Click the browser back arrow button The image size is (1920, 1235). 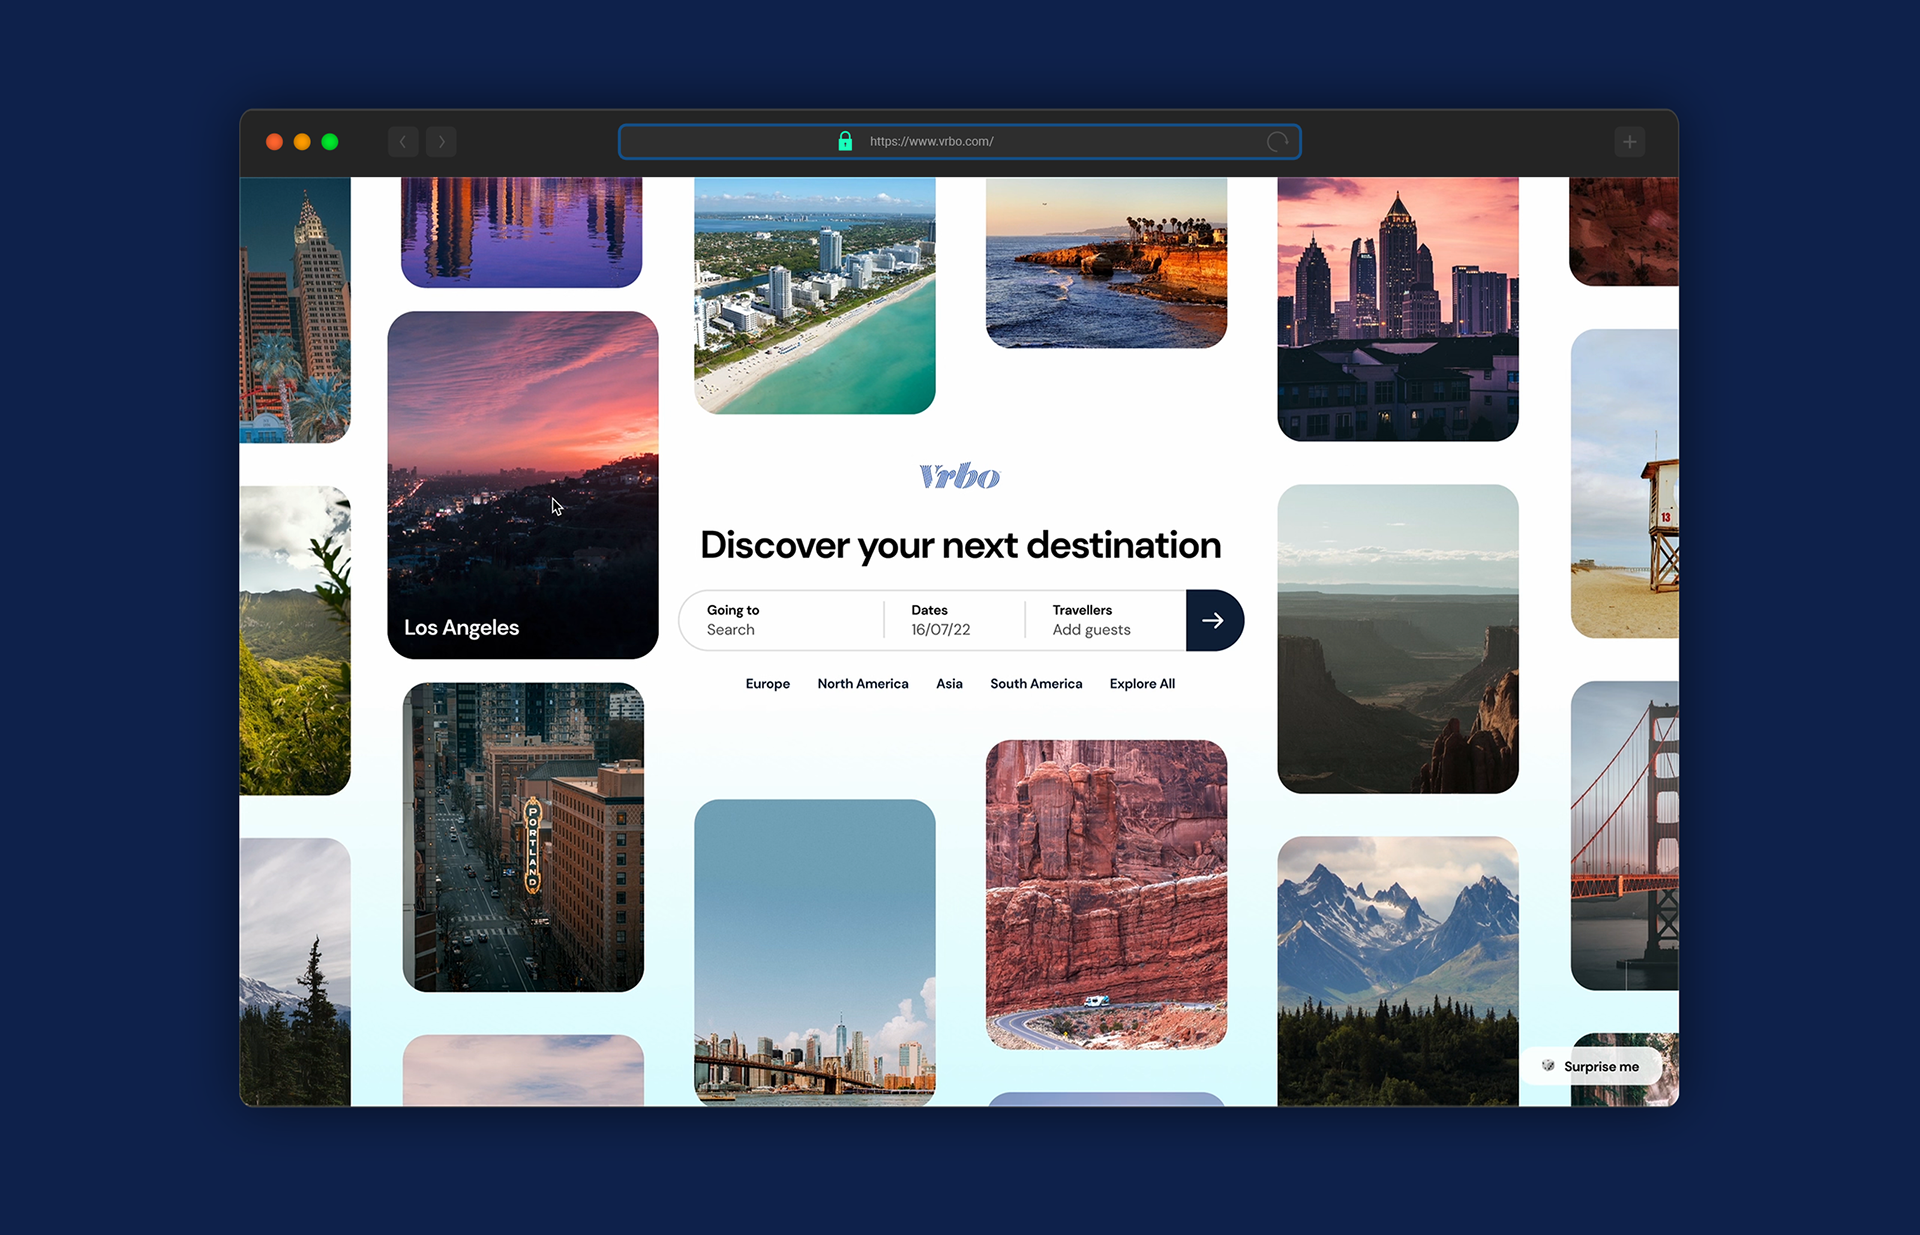pos(403,142)
